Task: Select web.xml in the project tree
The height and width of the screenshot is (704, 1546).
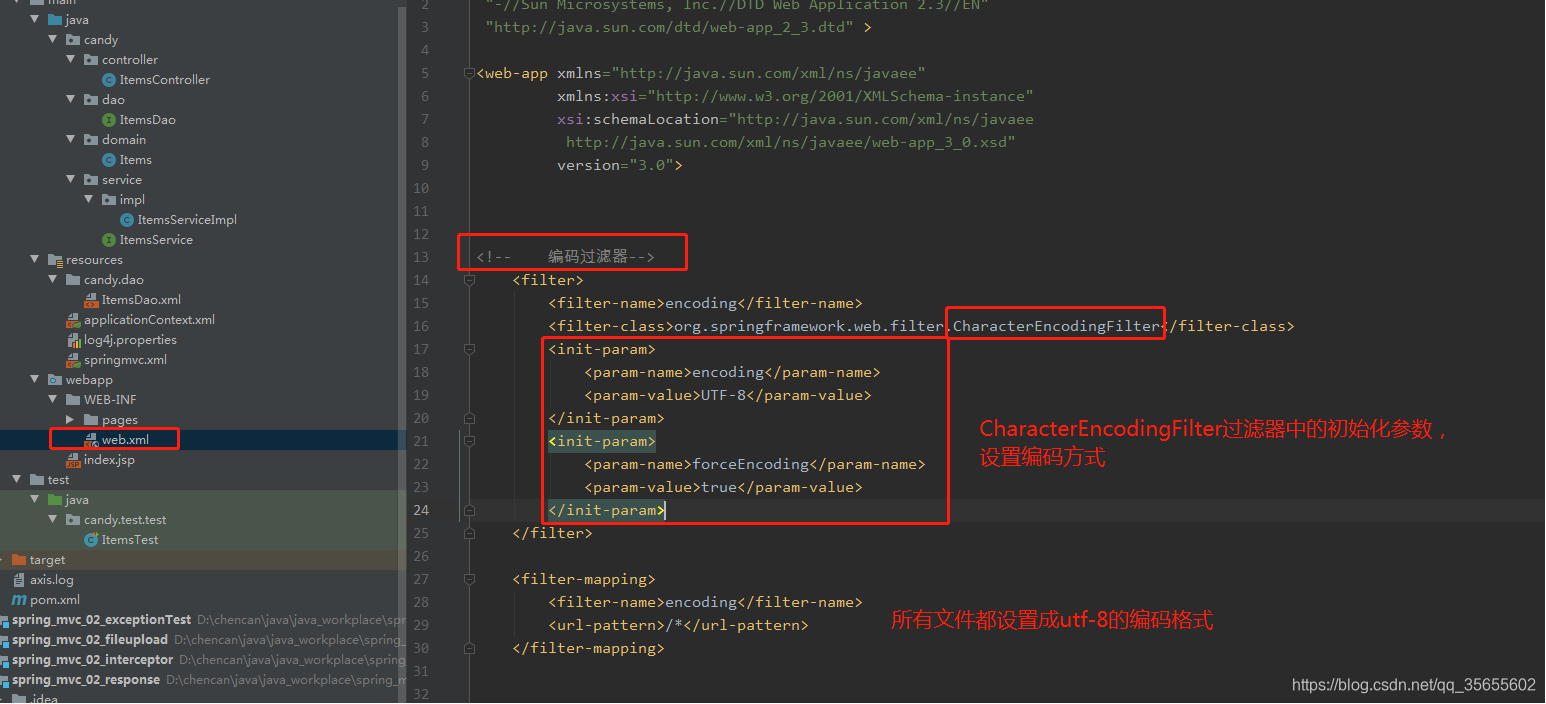Action: click(125, 440)
